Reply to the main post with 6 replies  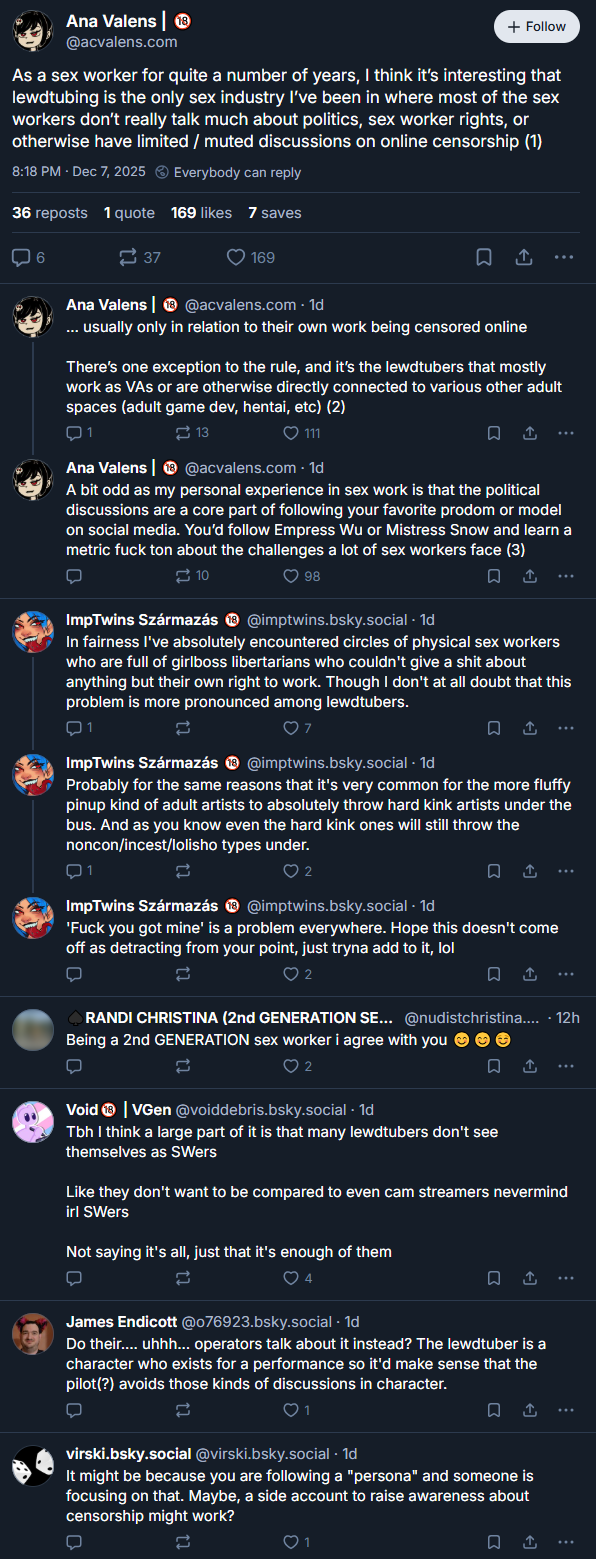click(28, 257)
